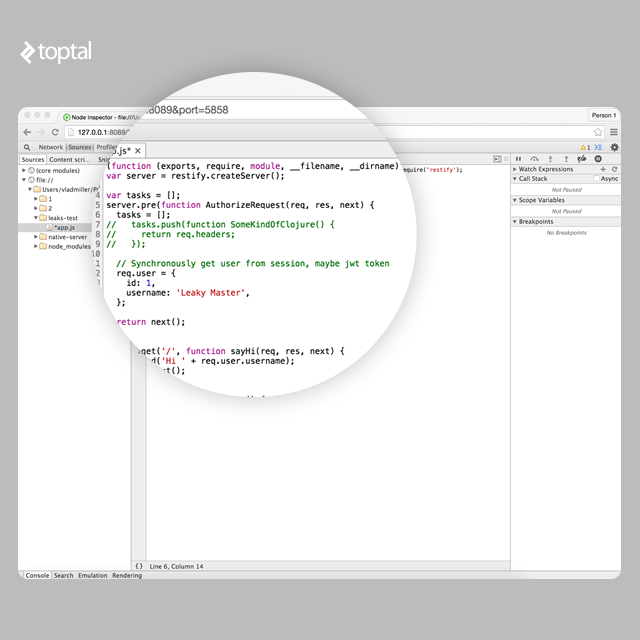This screenshot has height=640, width=640.
Task: Switch to the Profiles panel tab
Action: 106,147
